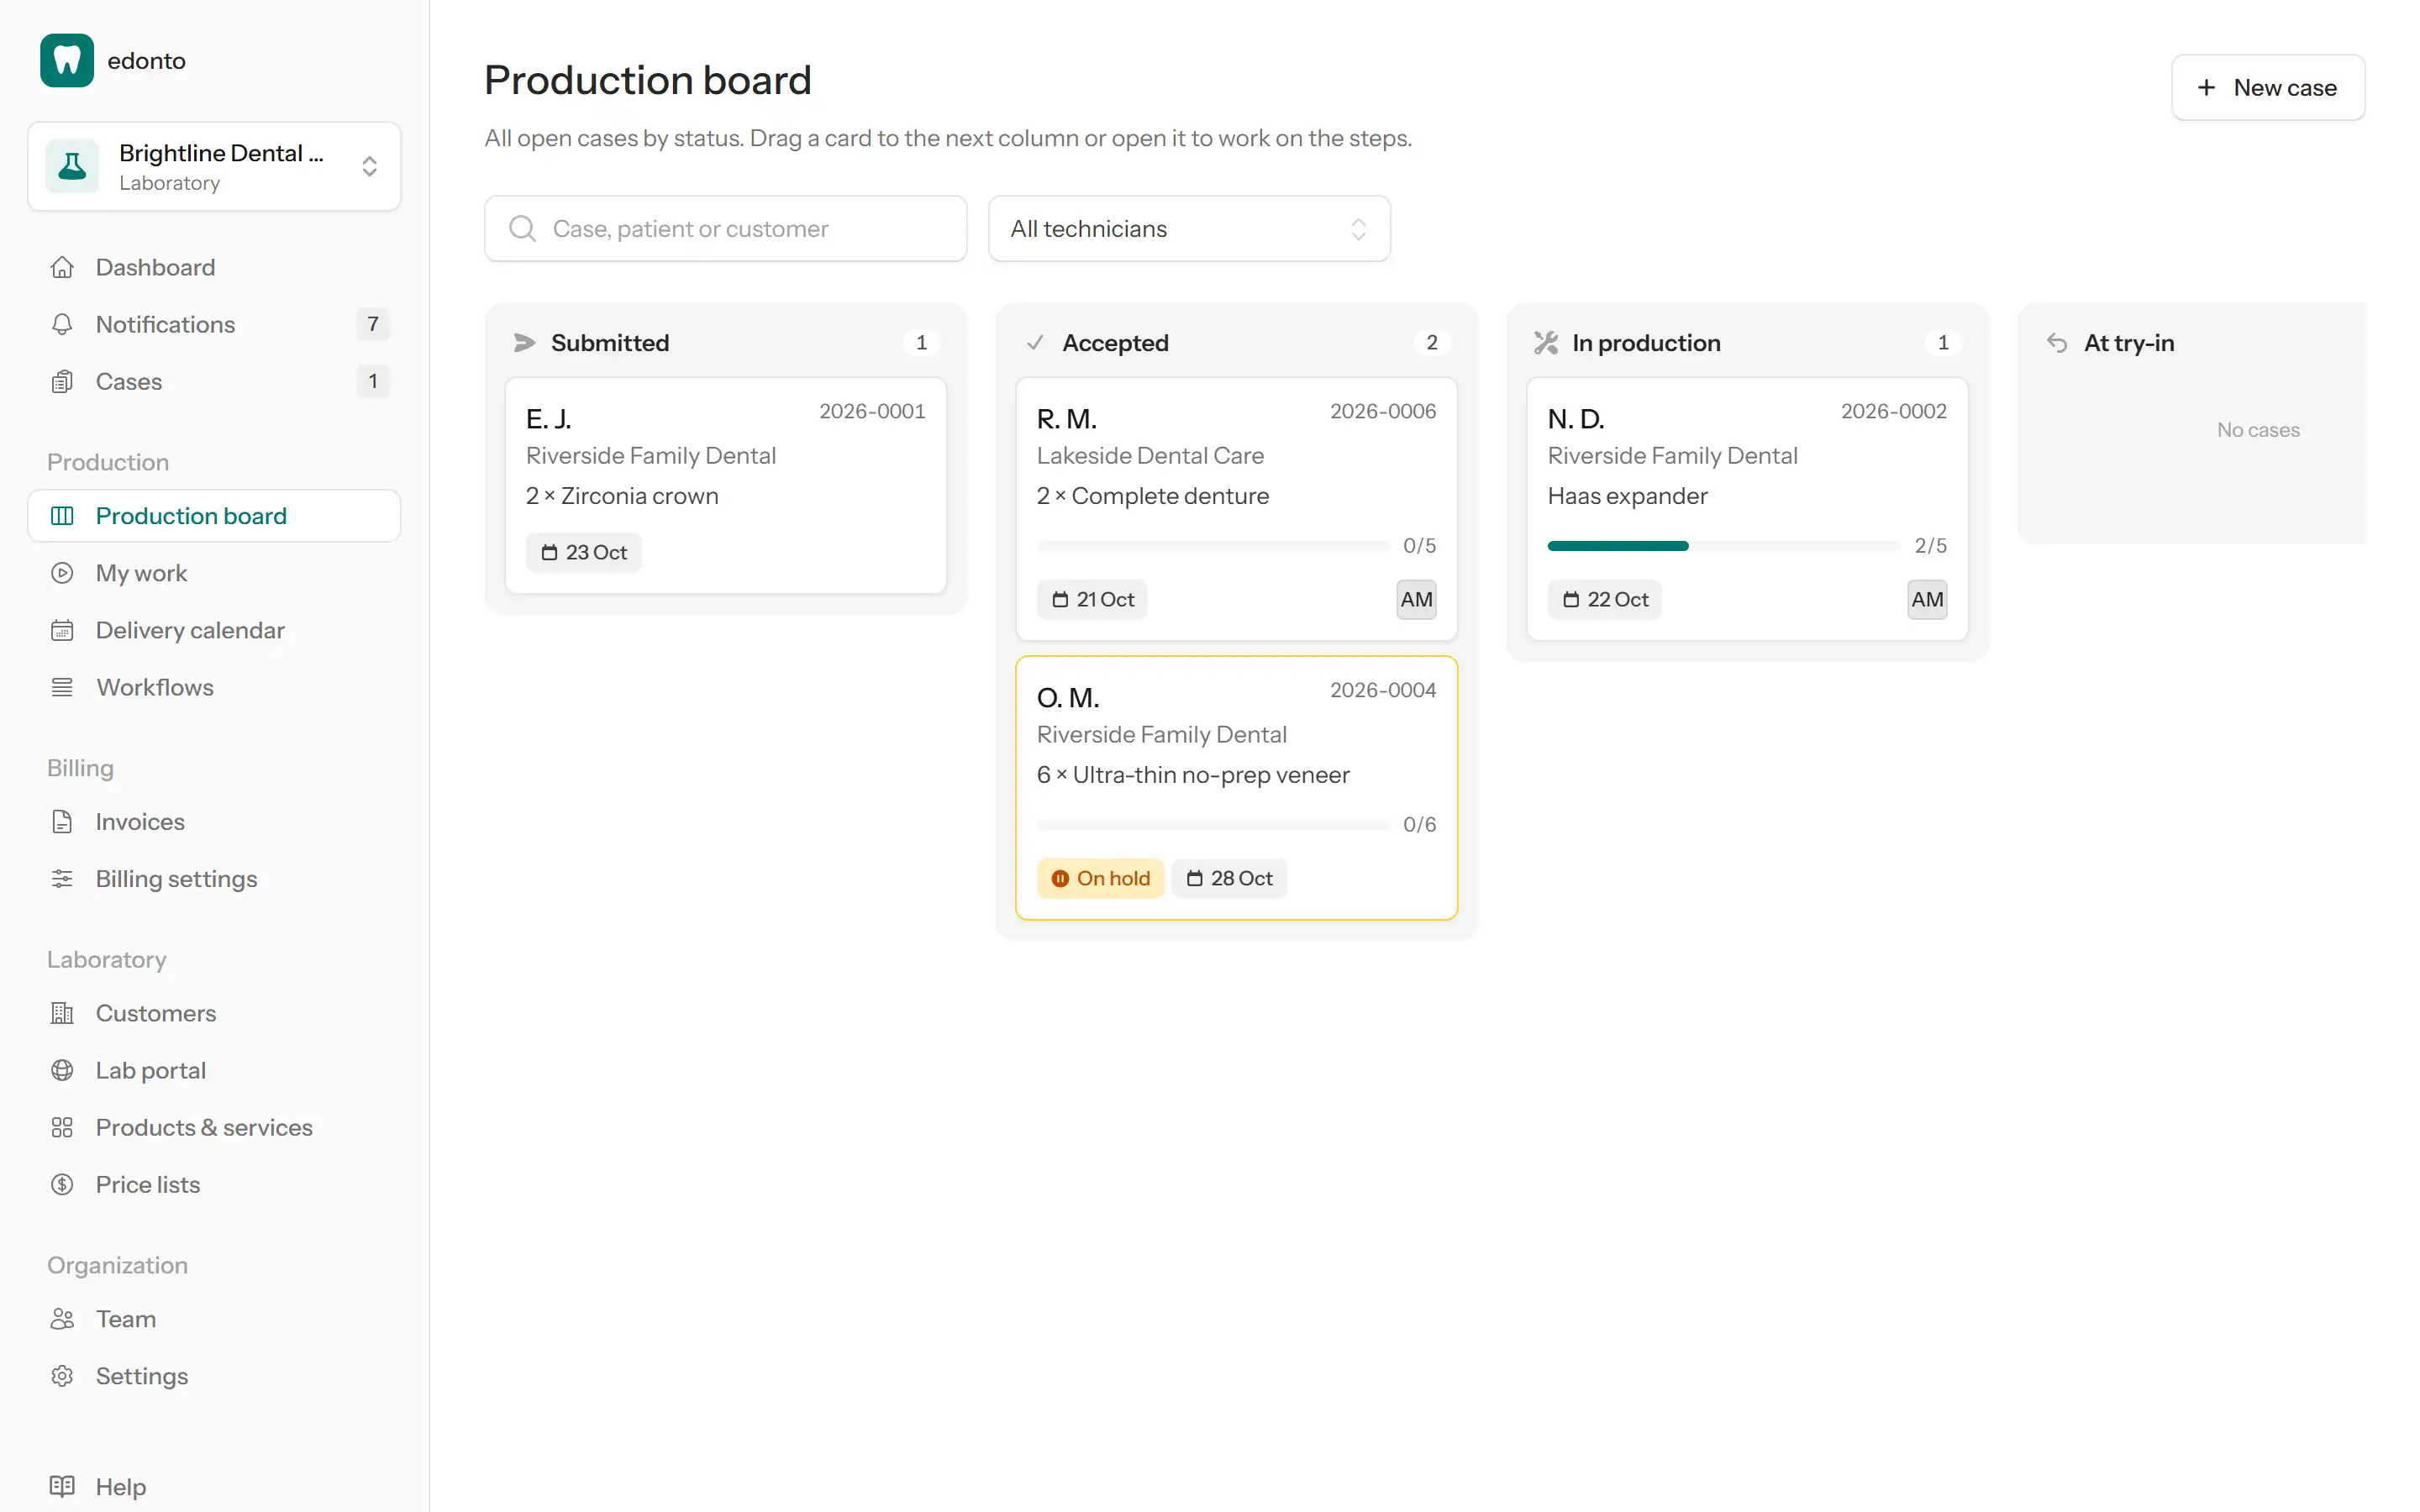
Task: Click the edonto tooth logo icon
Action: [67, 60]
